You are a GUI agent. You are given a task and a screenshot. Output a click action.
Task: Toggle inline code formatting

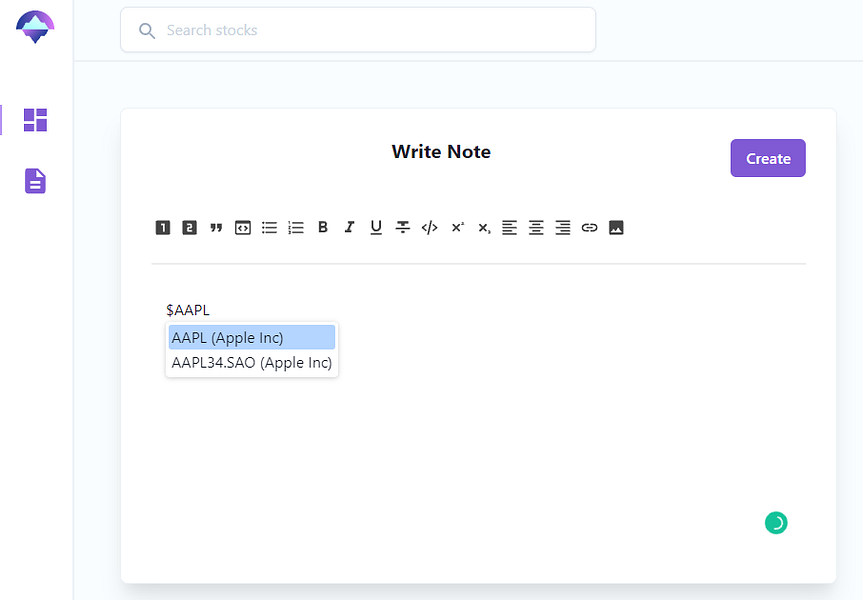pos(429,227)
